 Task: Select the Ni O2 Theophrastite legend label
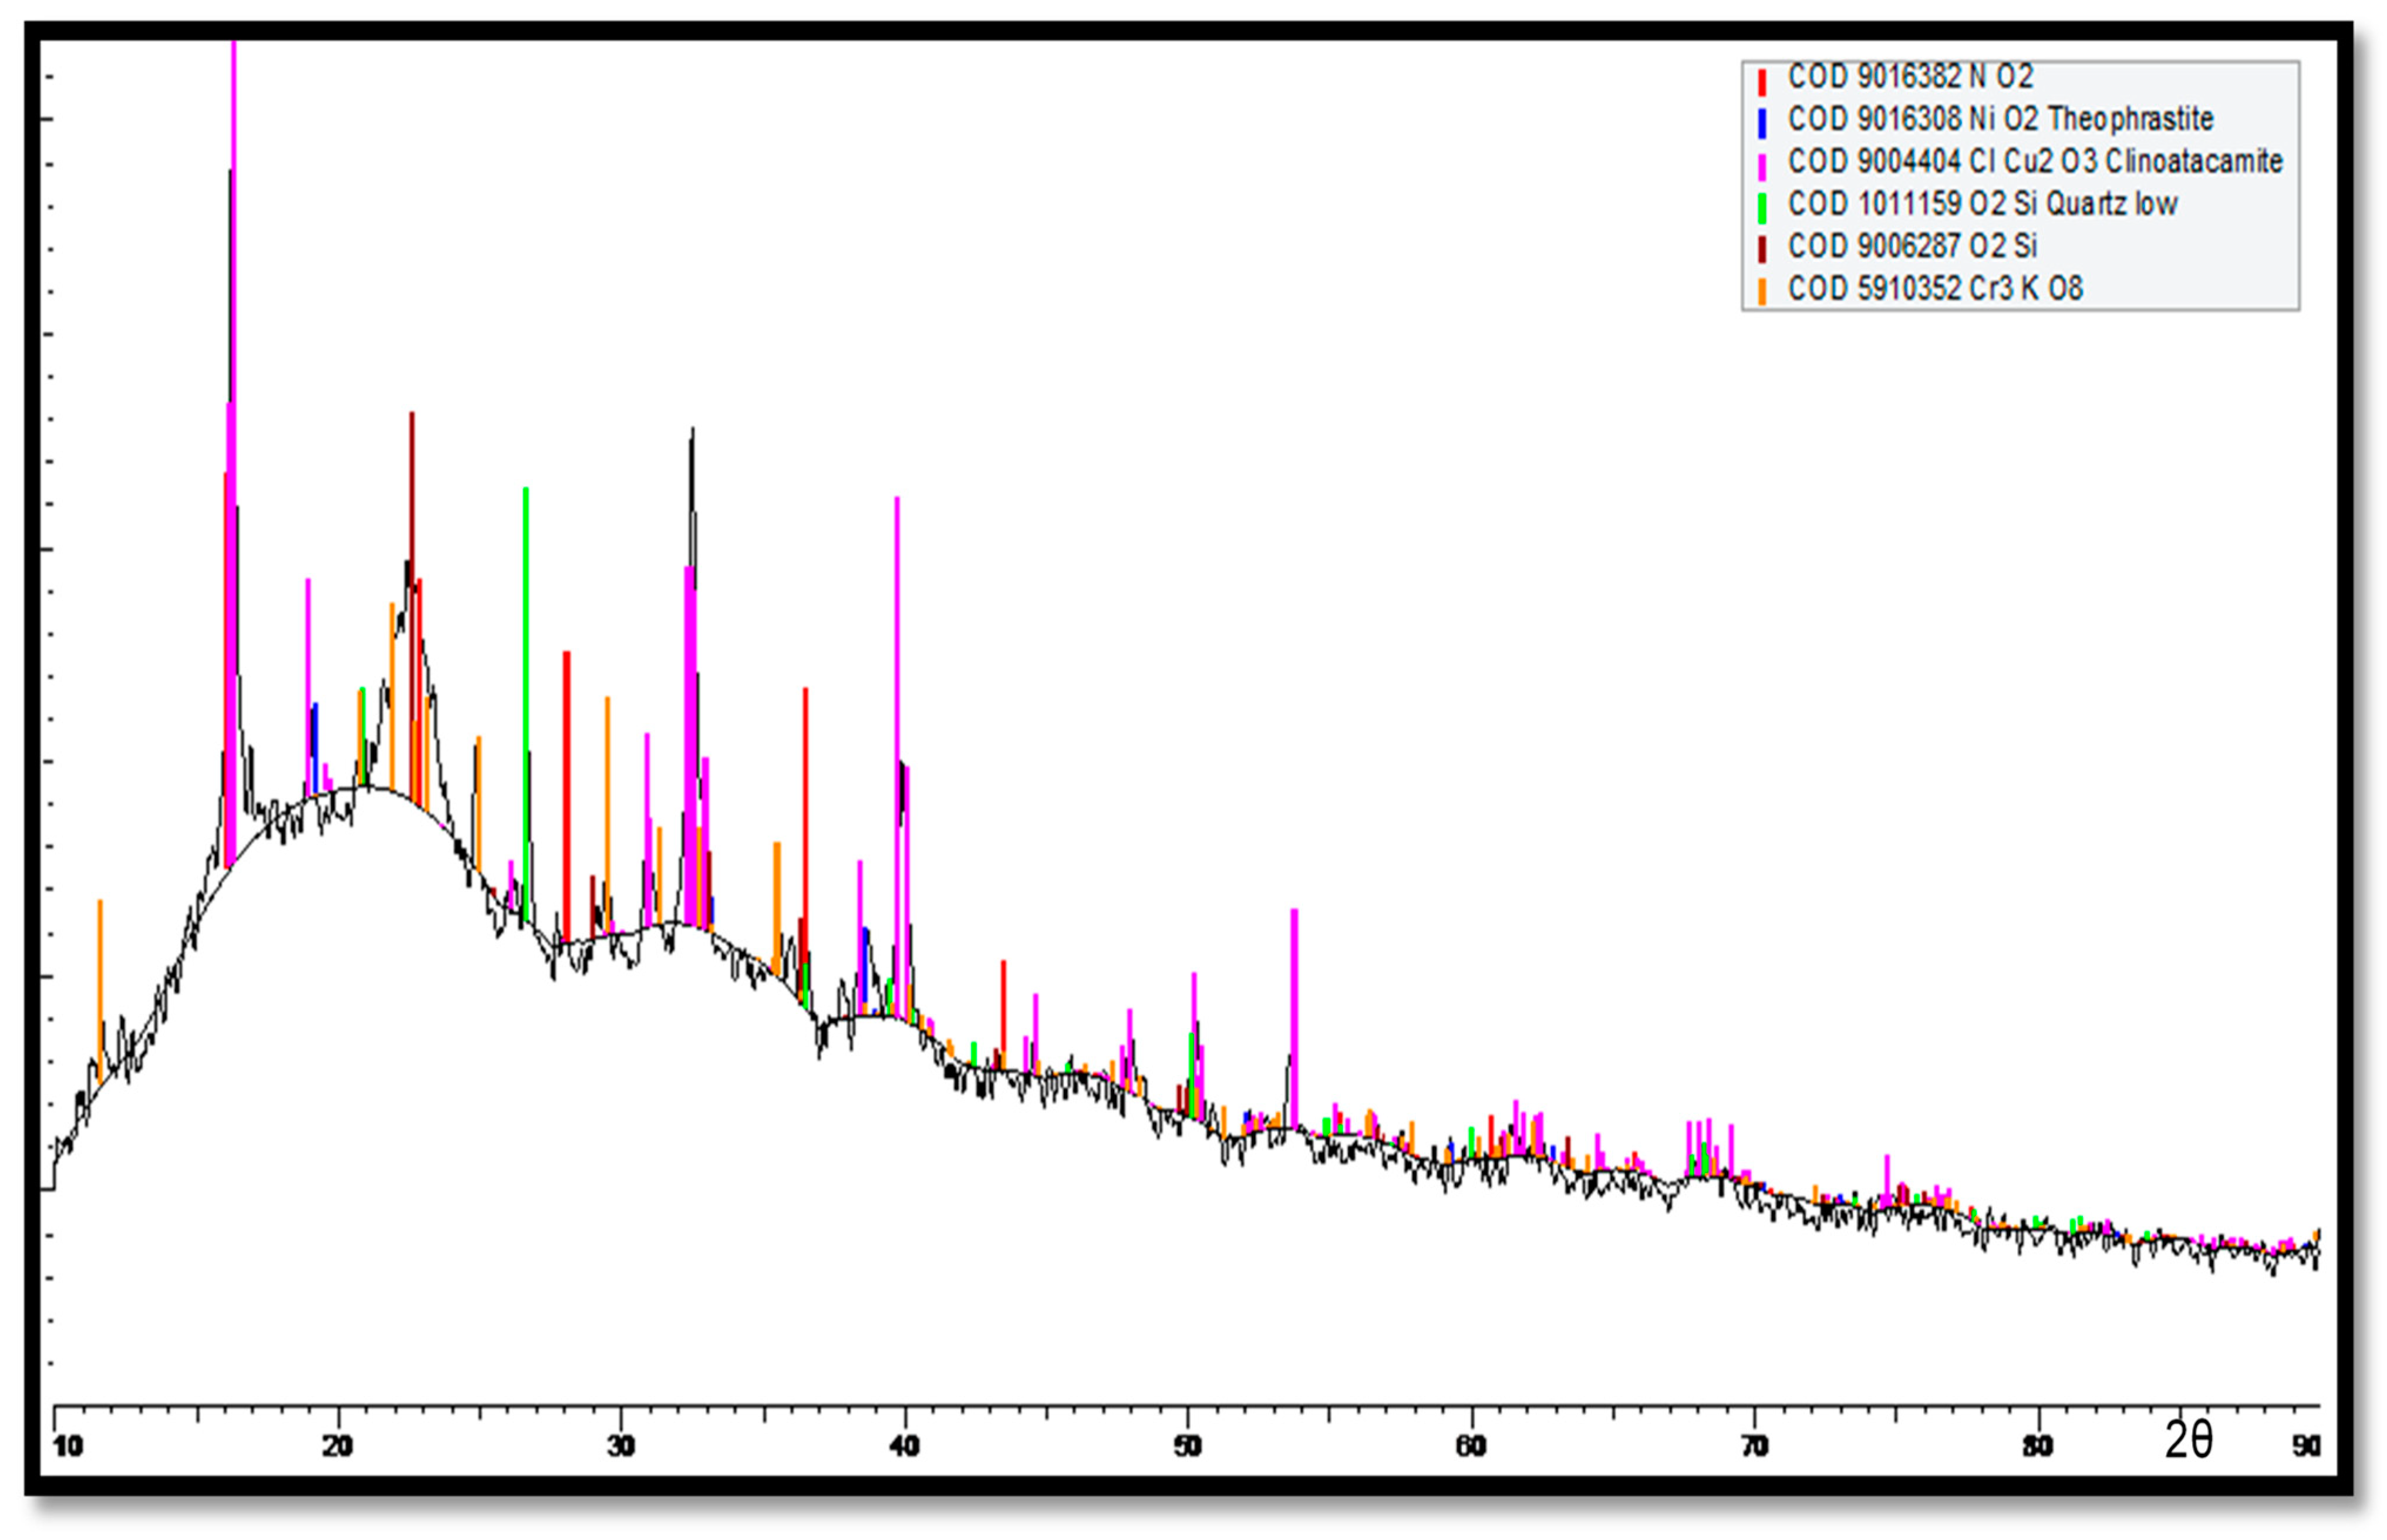(x=2000, y=119)
